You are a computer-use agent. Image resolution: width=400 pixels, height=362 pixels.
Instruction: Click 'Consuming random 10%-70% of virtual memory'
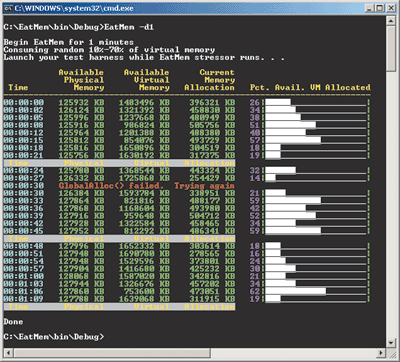109,50
